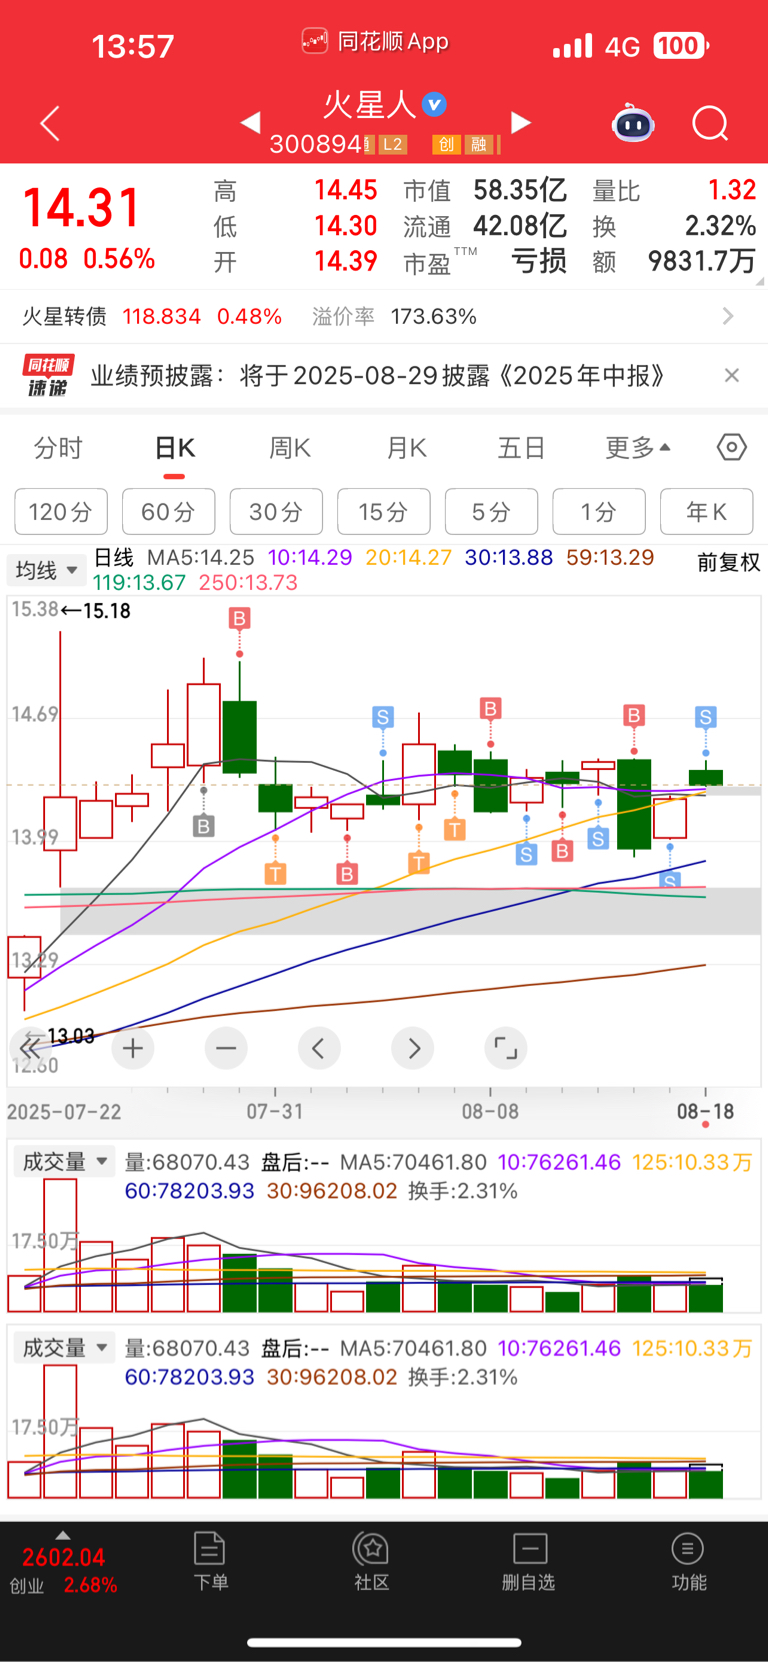The height and width of the screenshot is (1662, 768).
Task: Open 功能 functions menu icon
Action: [x=688, y=1561]
